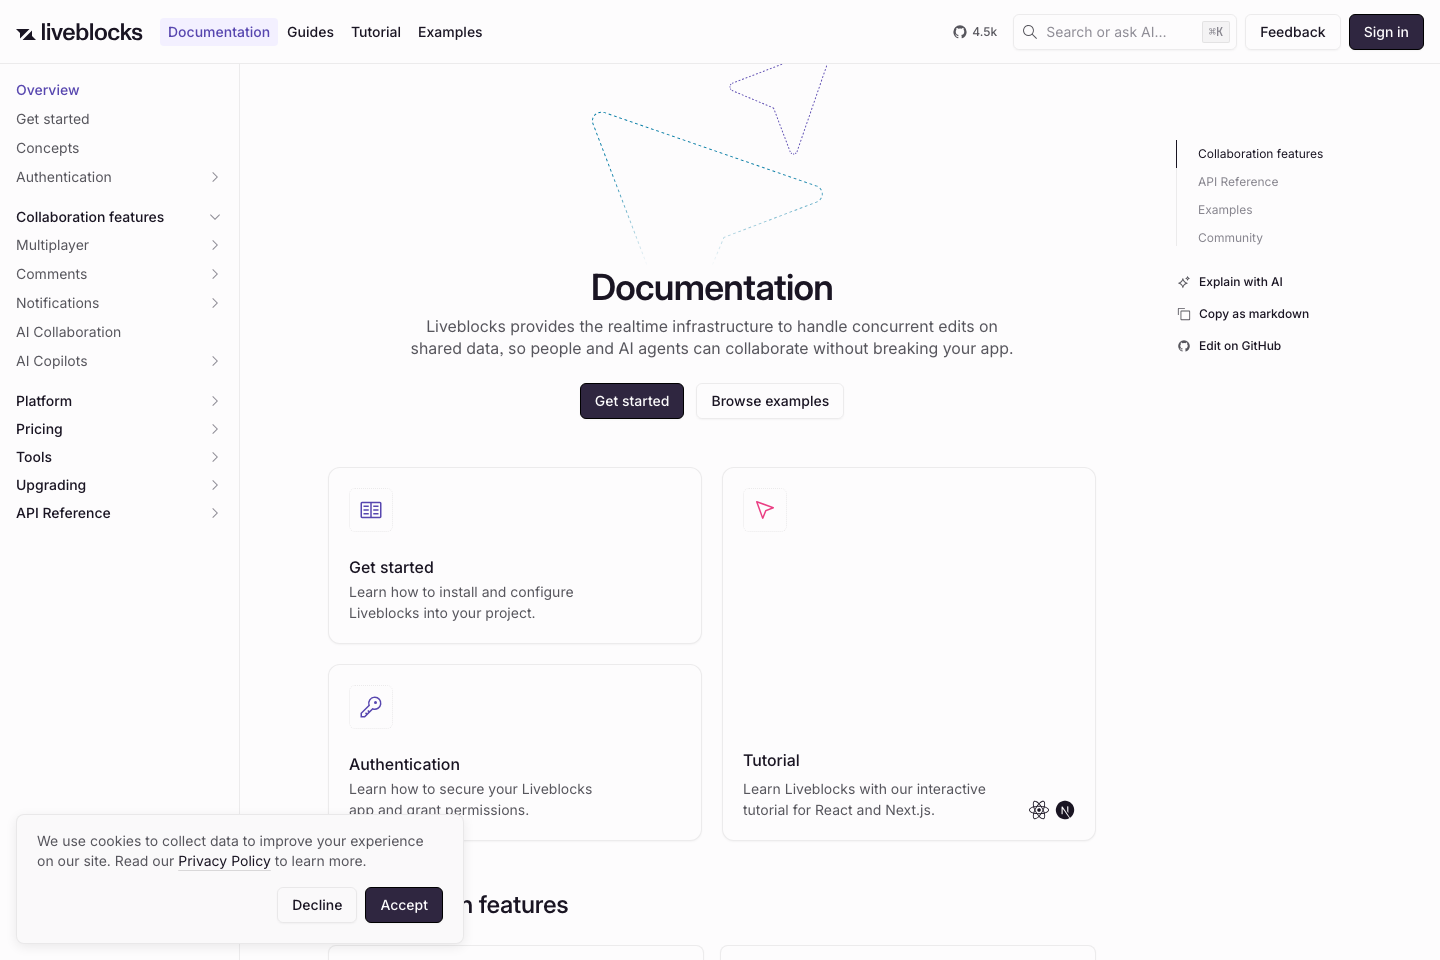This screenshot has height=960, width=1440.
Task: Click the book icon on the Get started card
Action: pyautogui.click(x=371, y=510)
